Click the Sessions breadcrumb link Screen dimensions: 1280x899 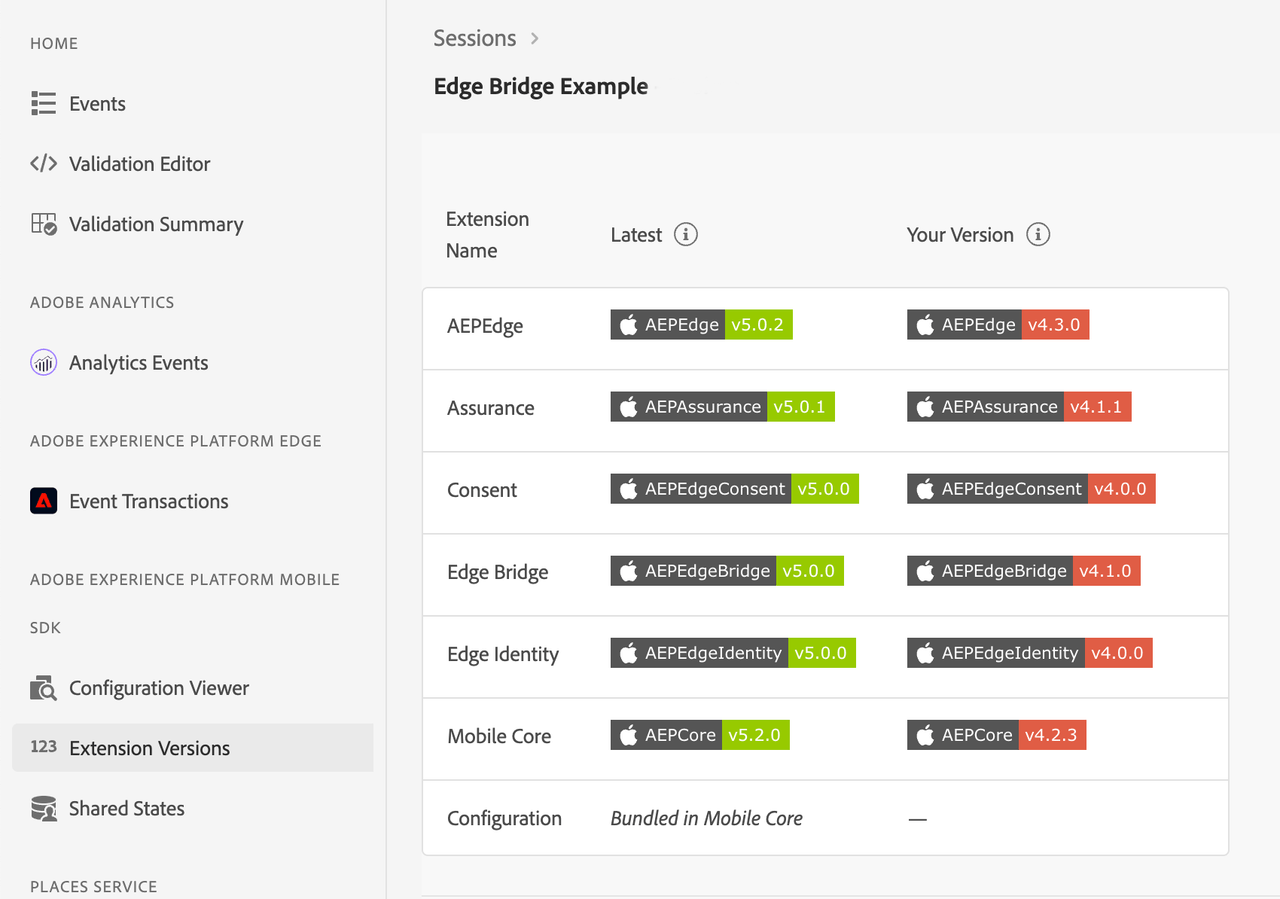click(474, 38)
